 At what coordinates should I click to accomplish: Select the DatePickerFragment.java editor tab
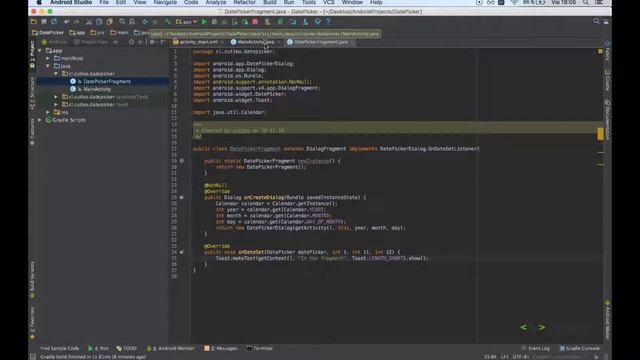(x=320, y=42)
